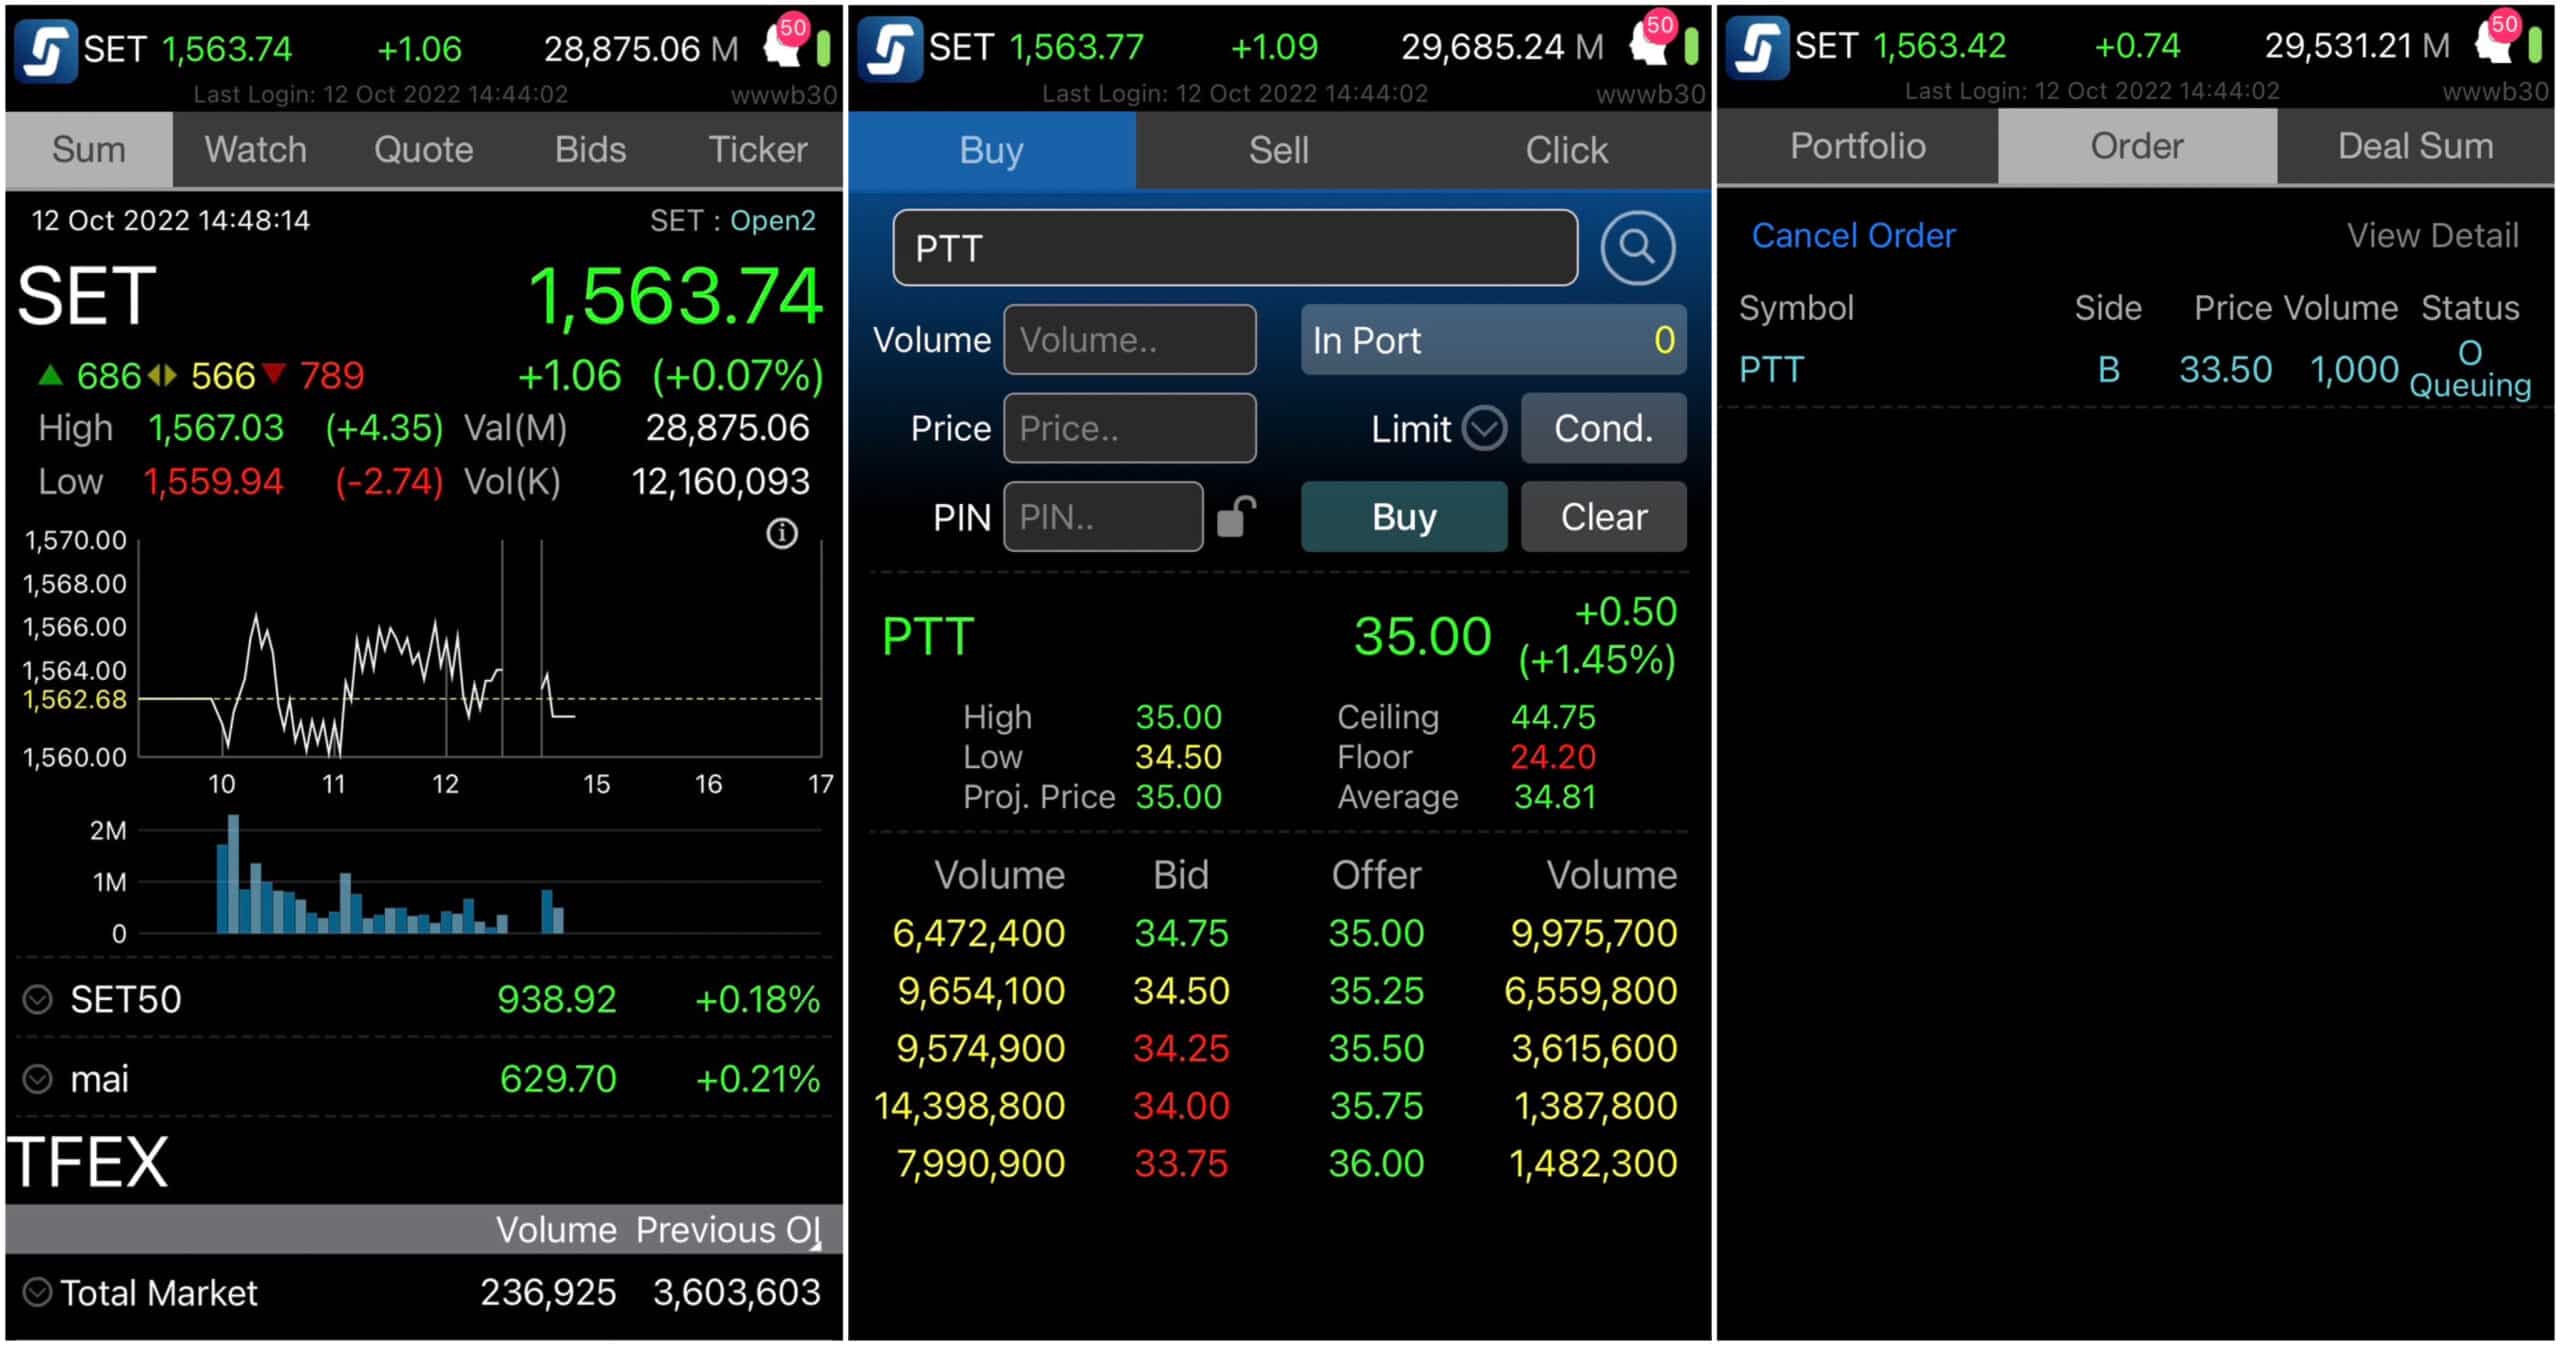
Task: Open notifications bell in the Sum screen header
Action: 784,42
